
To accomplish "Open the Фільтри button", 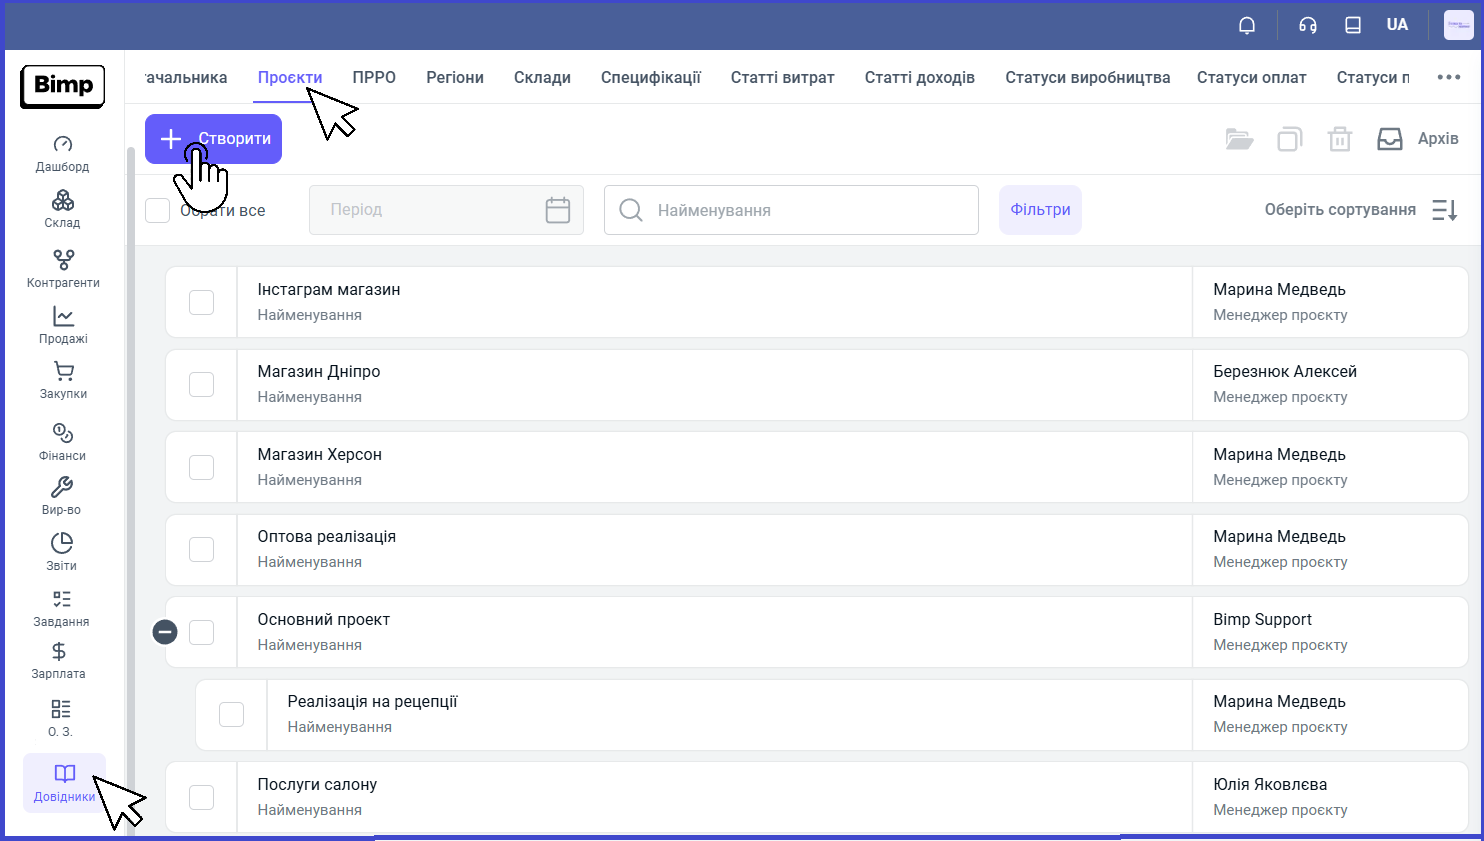I will (x=1040, y=210).
